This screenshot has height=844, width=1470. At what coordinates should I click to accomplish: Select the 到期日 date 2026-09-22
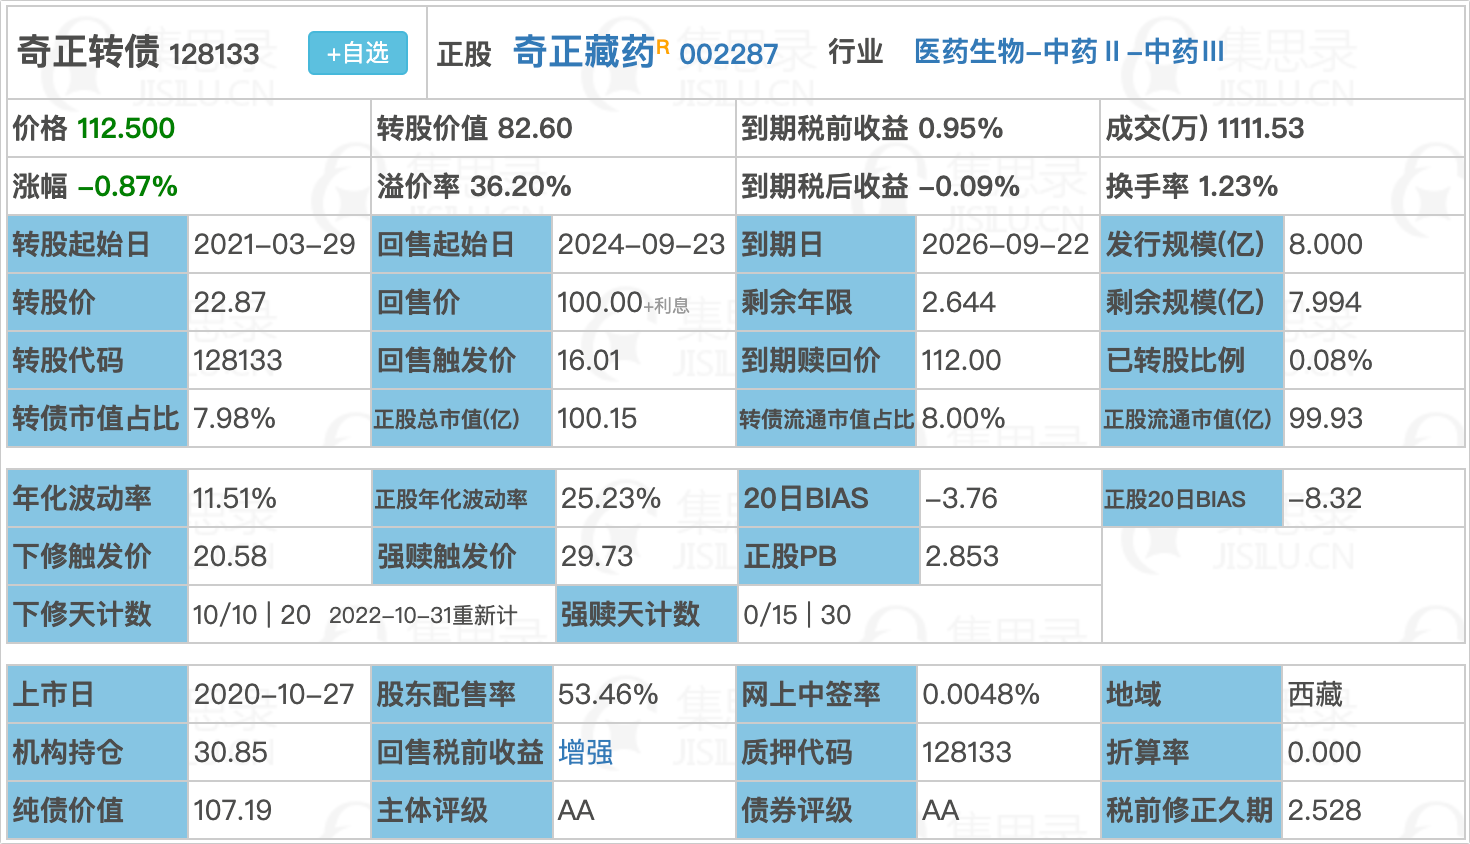click(1004, 244)
